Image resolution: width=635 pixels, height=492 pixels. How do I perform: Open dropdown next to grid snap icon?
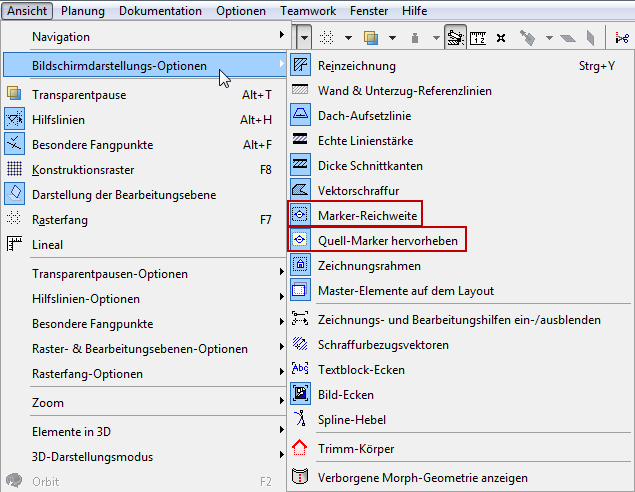[348, 38]
